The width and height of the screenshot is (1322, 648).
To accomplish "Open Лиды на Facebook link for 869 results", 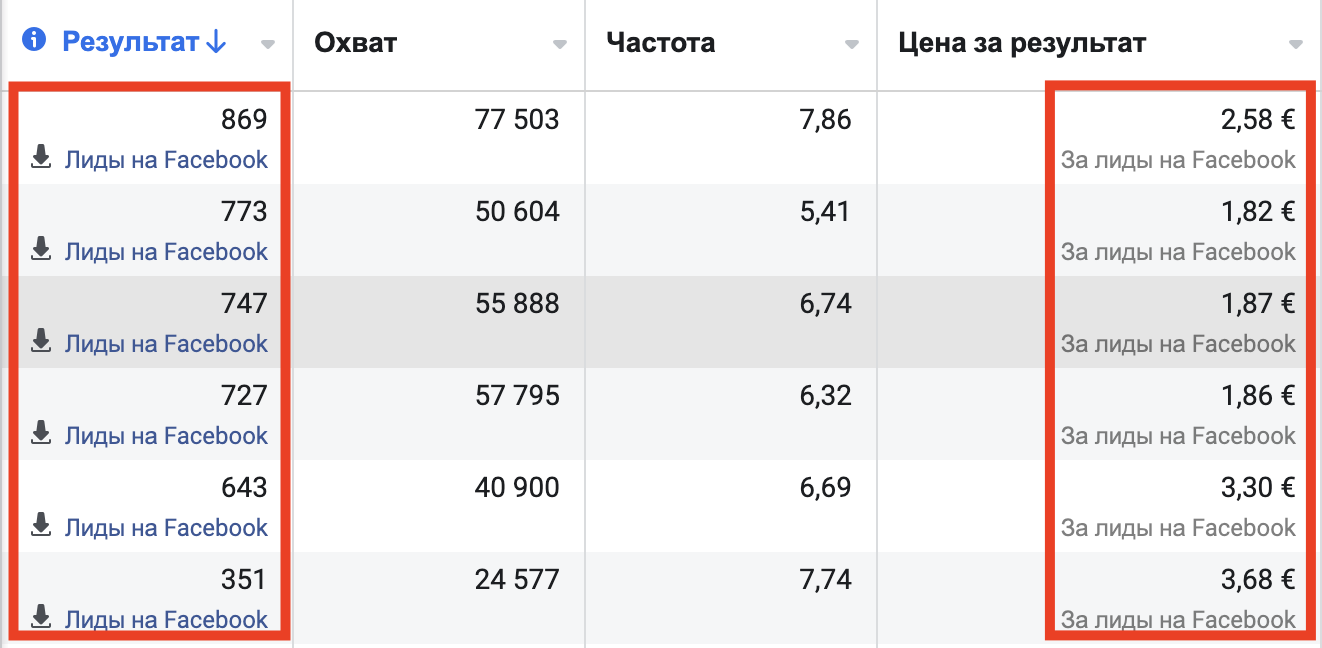I will [166, 160].
